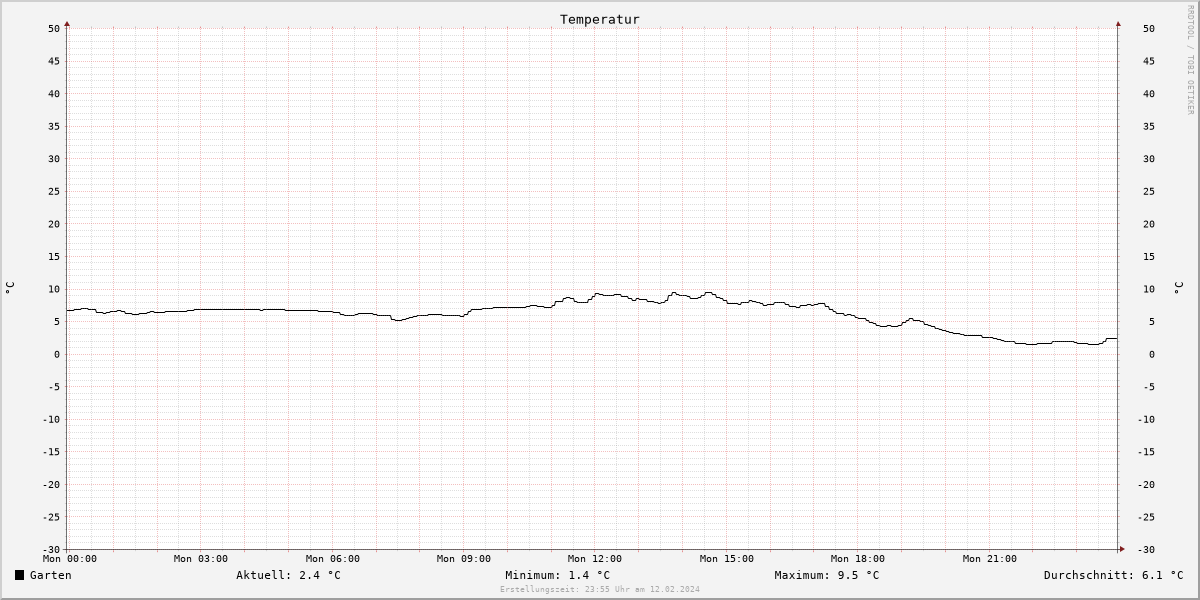Click the black Garten legend swatch
The image size is (1200, 600).
(x=19, y=575)
